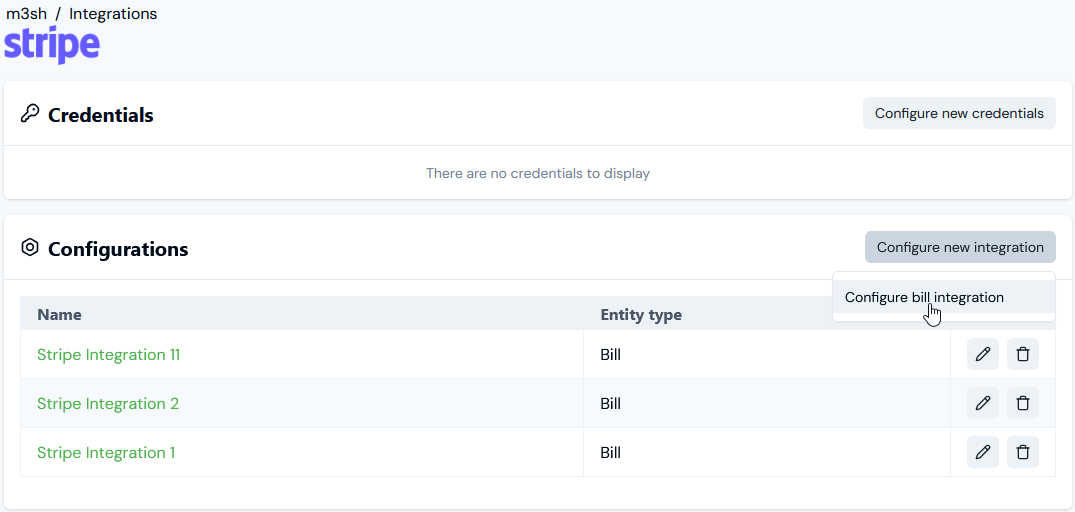
Task: Click Bill cell for Stripe Integration 11
Action: point(766,354)
